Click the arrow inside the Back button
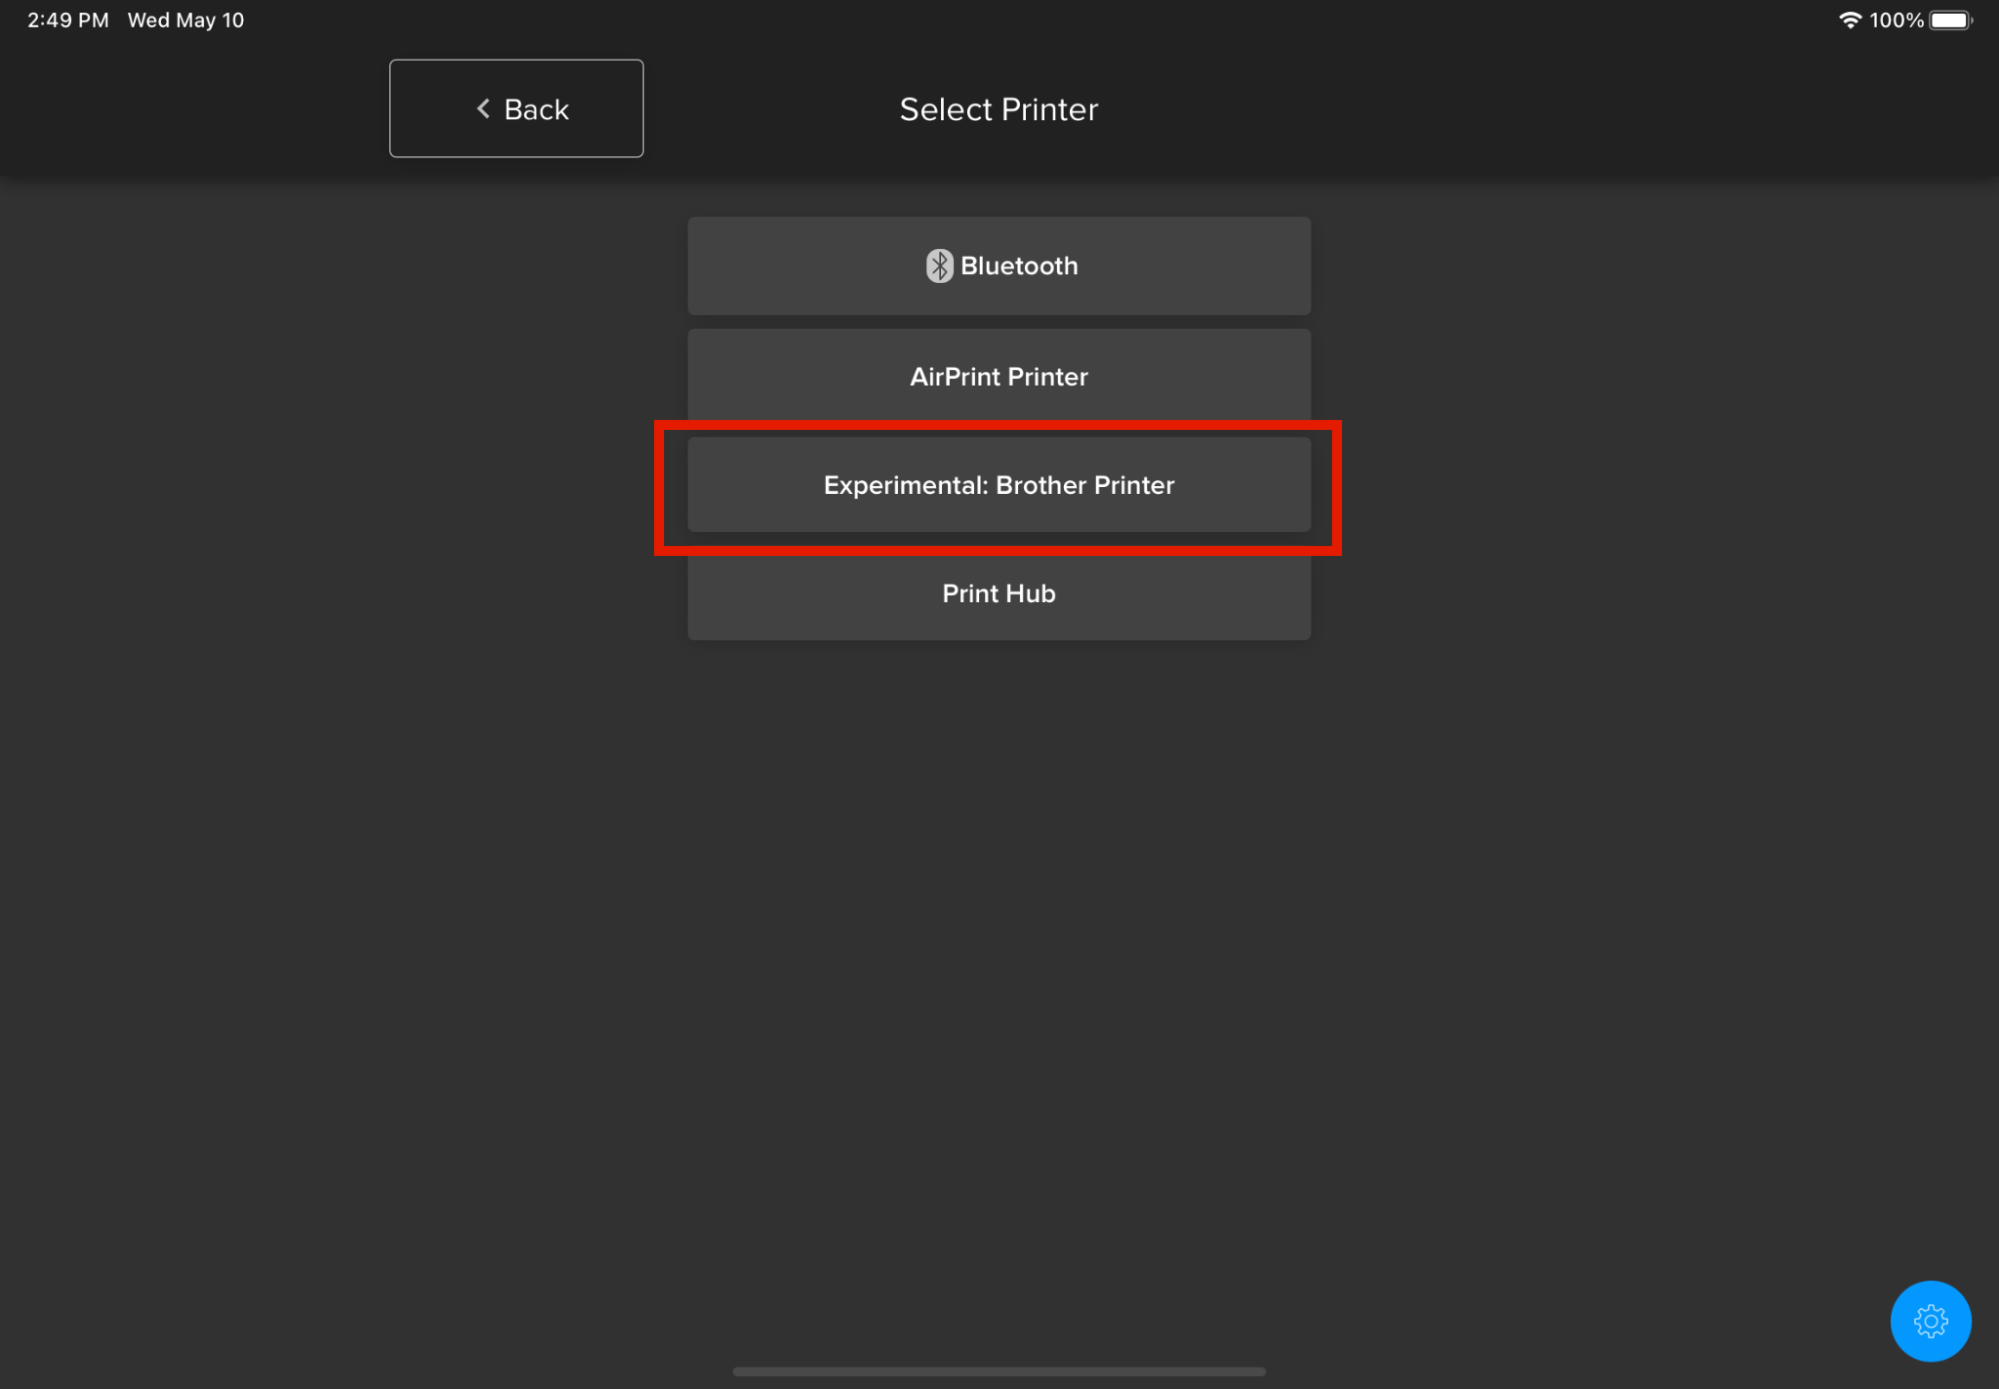Screen dimensions: 1999x1389 click(x=483, y=108)
